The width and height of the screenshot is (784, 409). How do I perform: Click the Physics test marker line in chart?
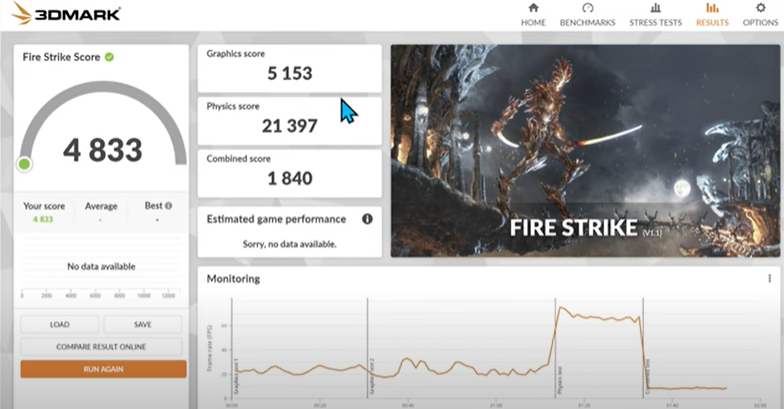click(x=555, y=348)
